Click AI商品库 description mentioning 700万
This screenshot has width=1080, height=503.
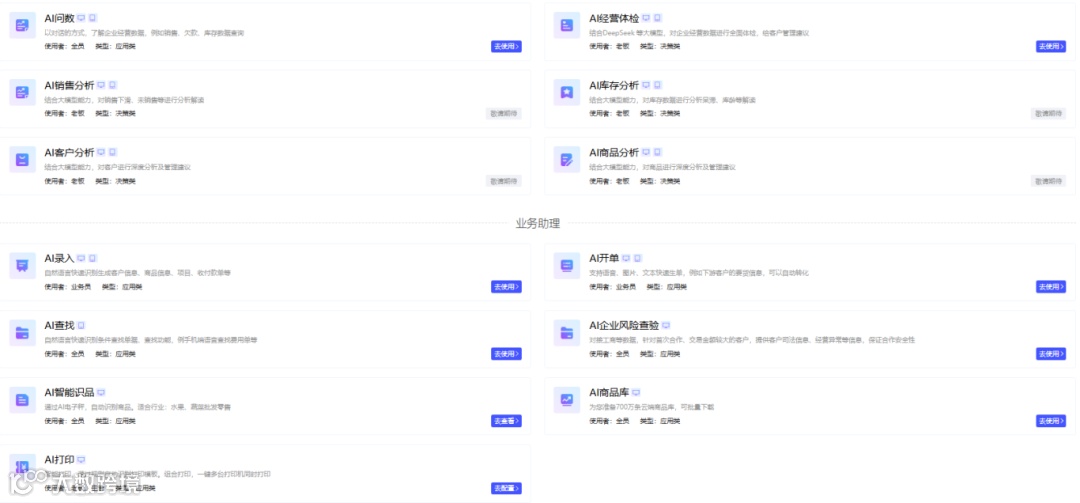(652, 407)
